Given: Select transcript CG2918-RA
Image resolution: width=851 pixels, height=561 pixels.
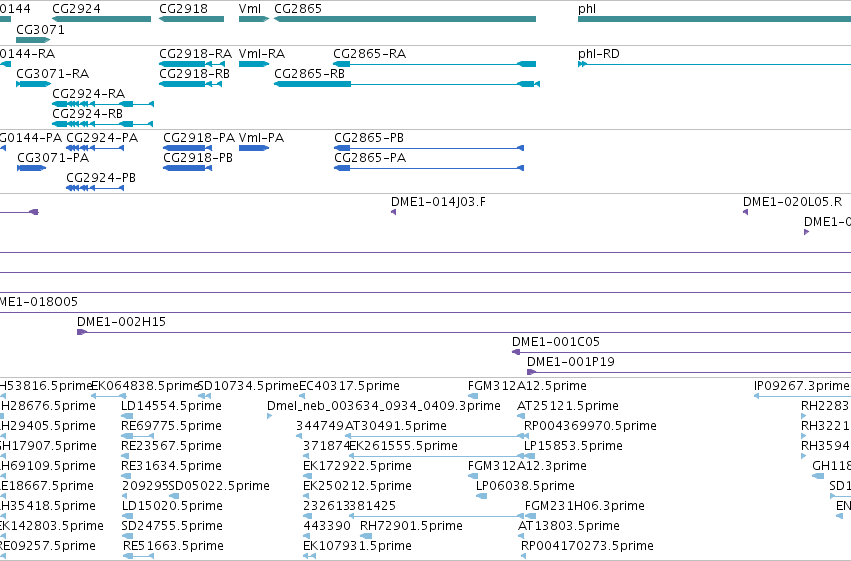Looking at the screenshot, I should click(x=192, y=64).
